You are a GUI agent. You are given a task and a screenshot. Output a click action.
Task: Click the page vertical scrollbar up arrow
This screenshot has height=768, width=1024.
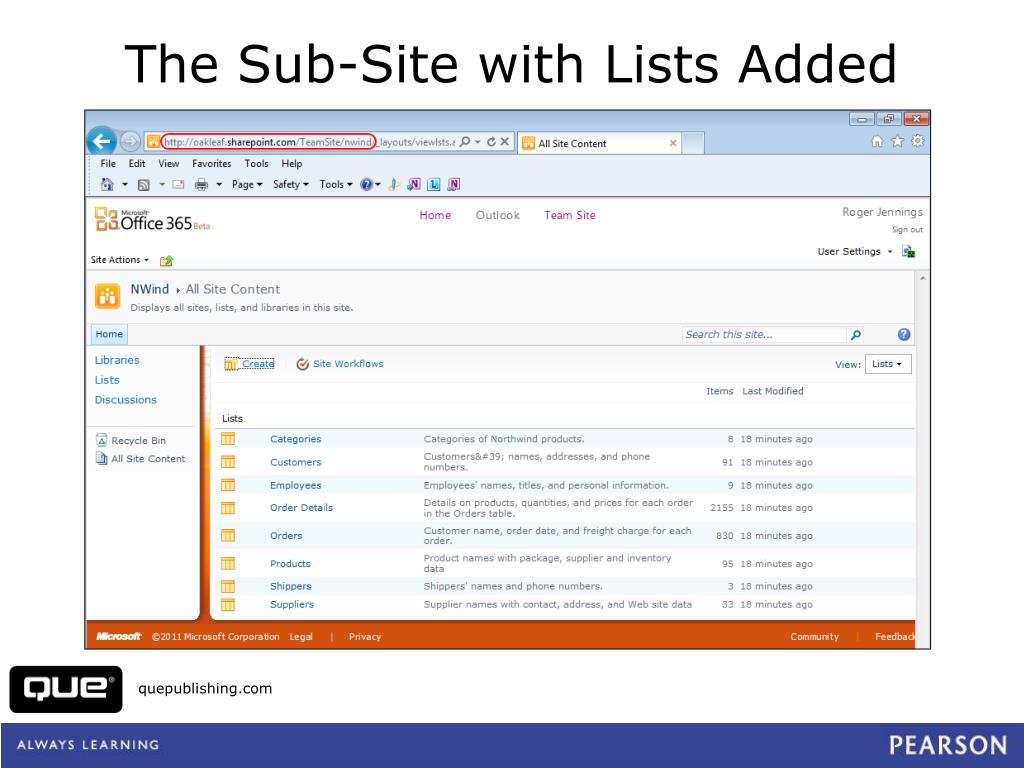coord(923,278)
